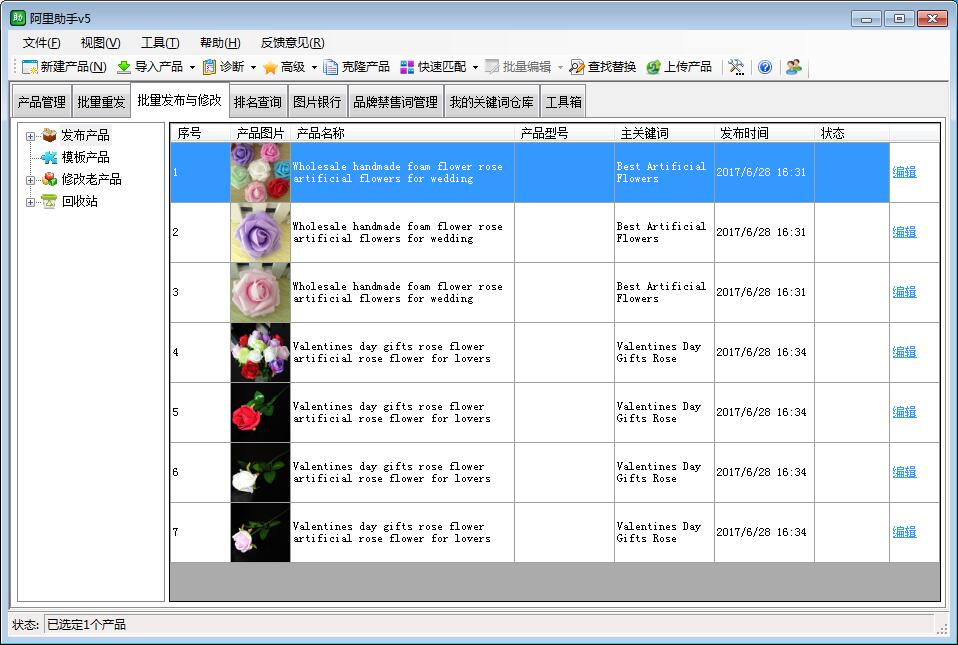Select the purple rose thumbnail in row 2

[x=260, y=232]
